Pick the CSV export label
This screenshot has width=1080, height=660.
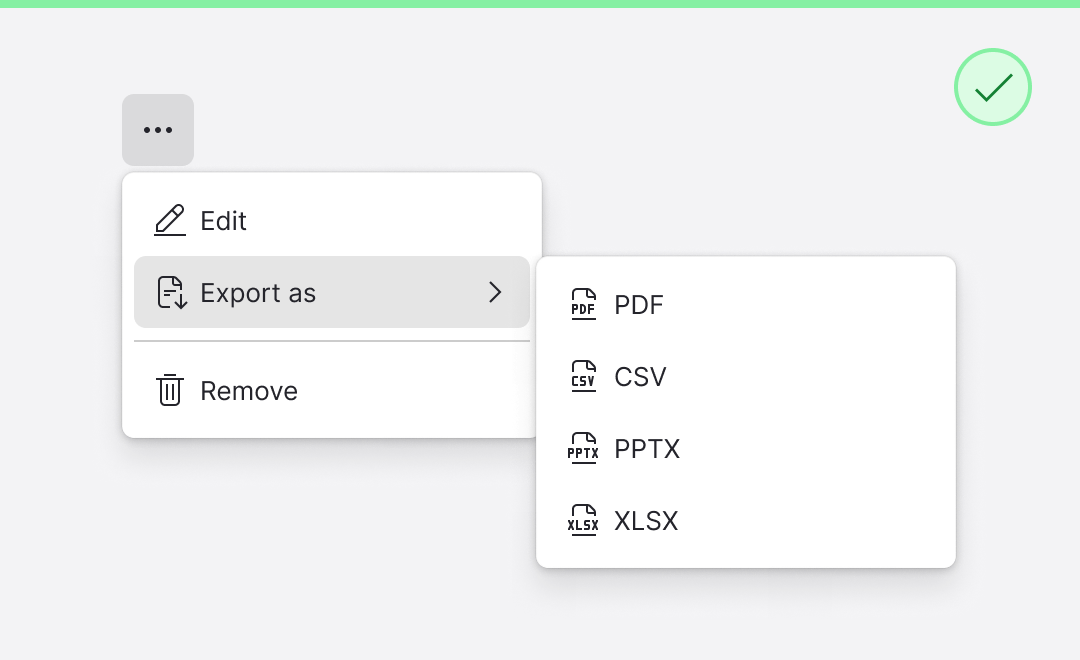point(640,377)
